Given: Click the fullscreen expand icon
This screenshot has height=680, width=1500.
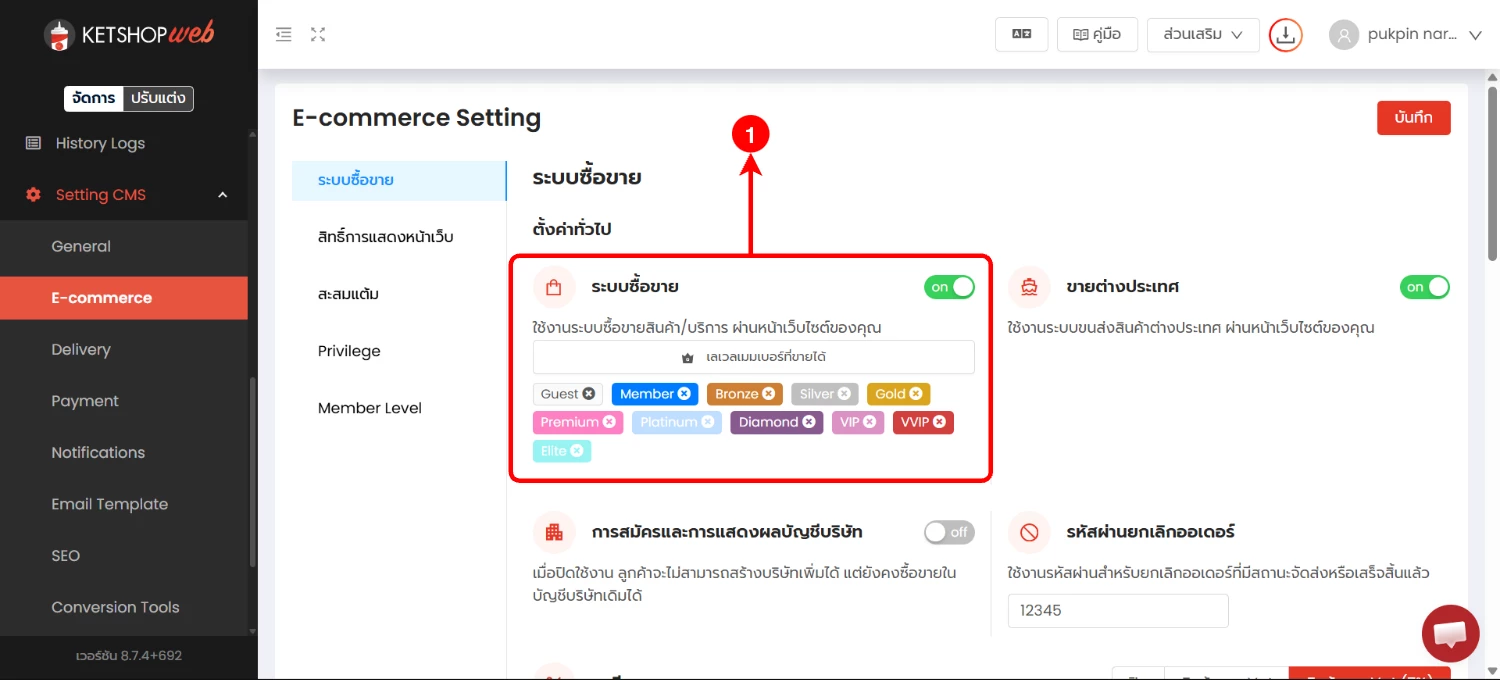Looking at the screenshot, I should click(318, 35).
